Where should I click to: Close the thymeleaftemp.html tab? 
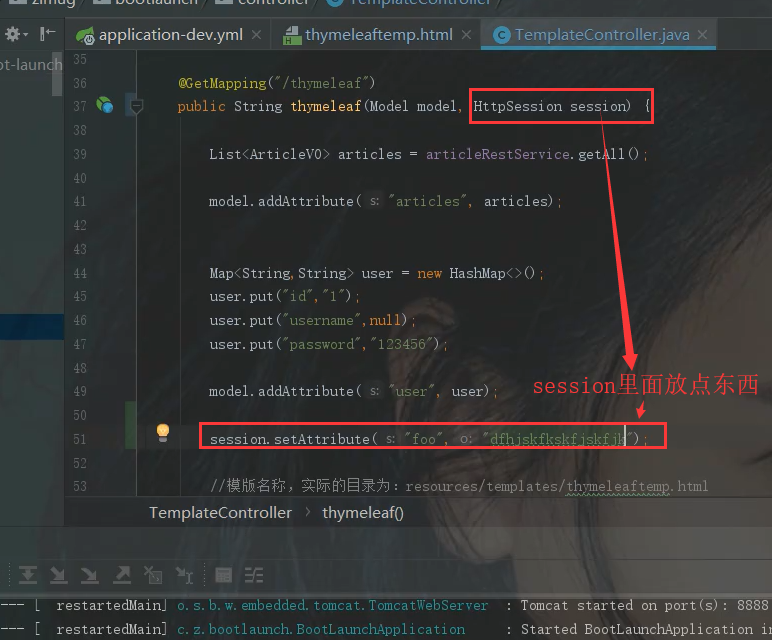[466, 35]
